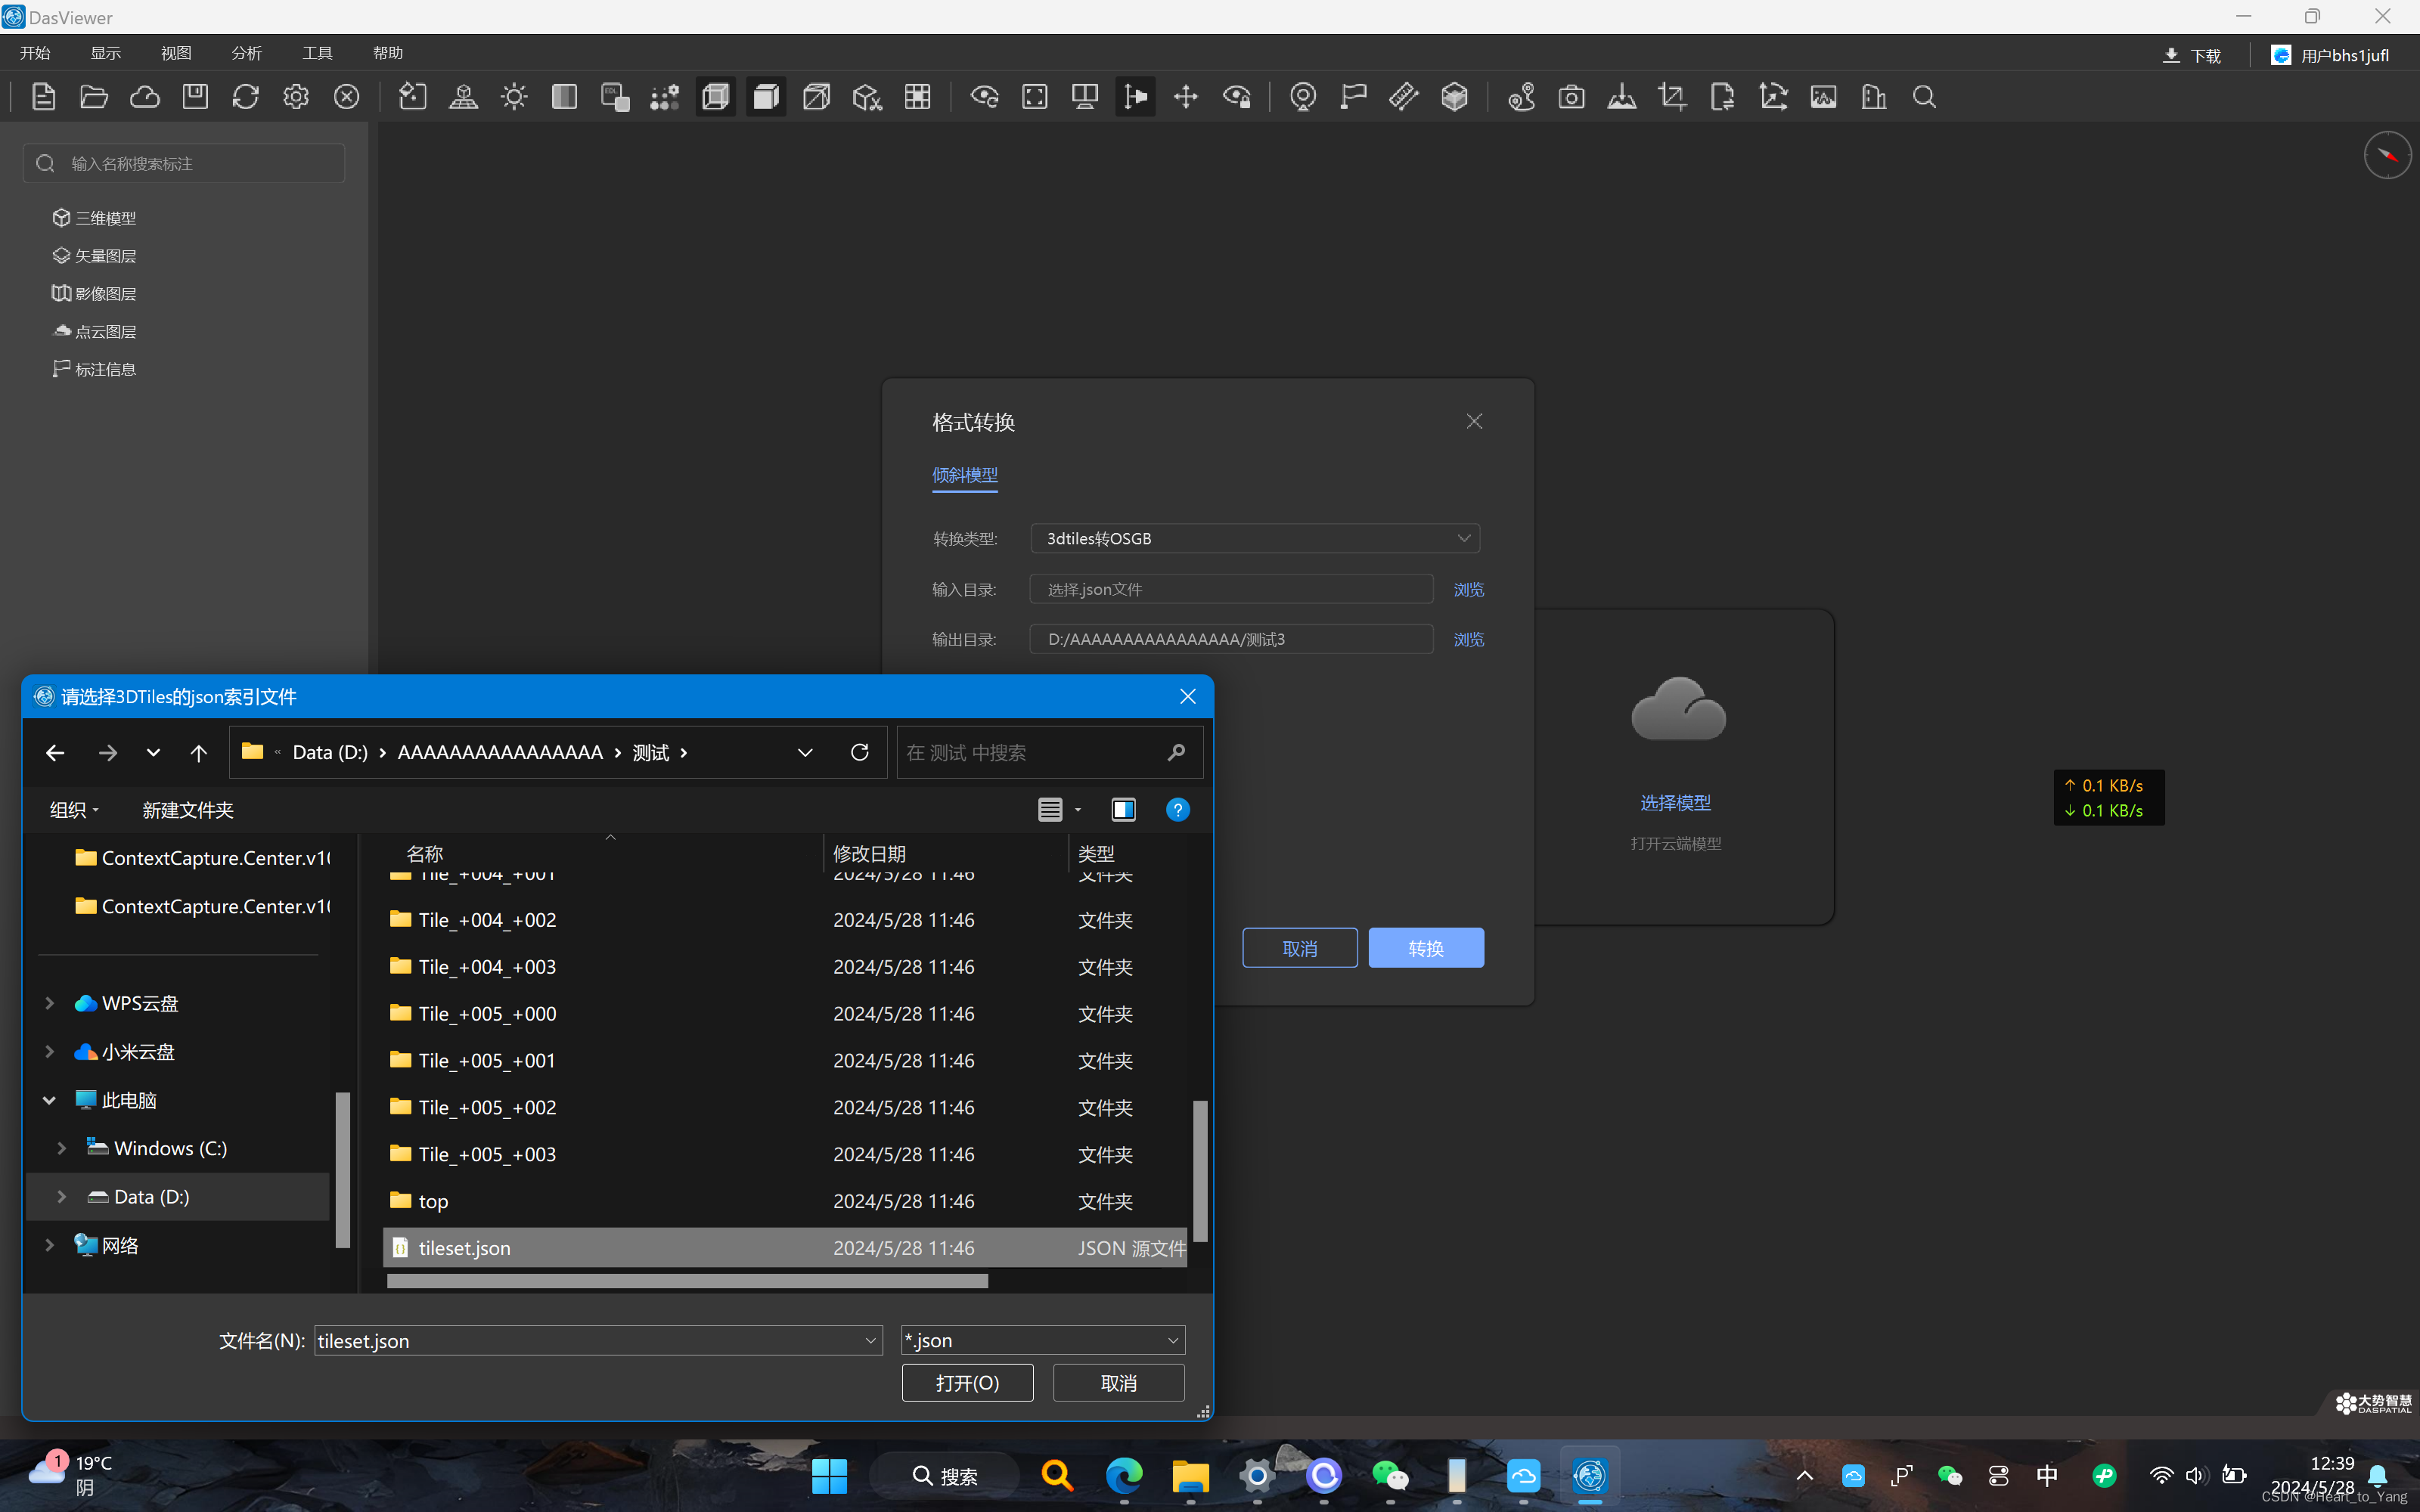Open the 3dtiles转OSGB conversion type dropdown
Viewport: 2420px width, 1512px height.
pos(1255,538)
